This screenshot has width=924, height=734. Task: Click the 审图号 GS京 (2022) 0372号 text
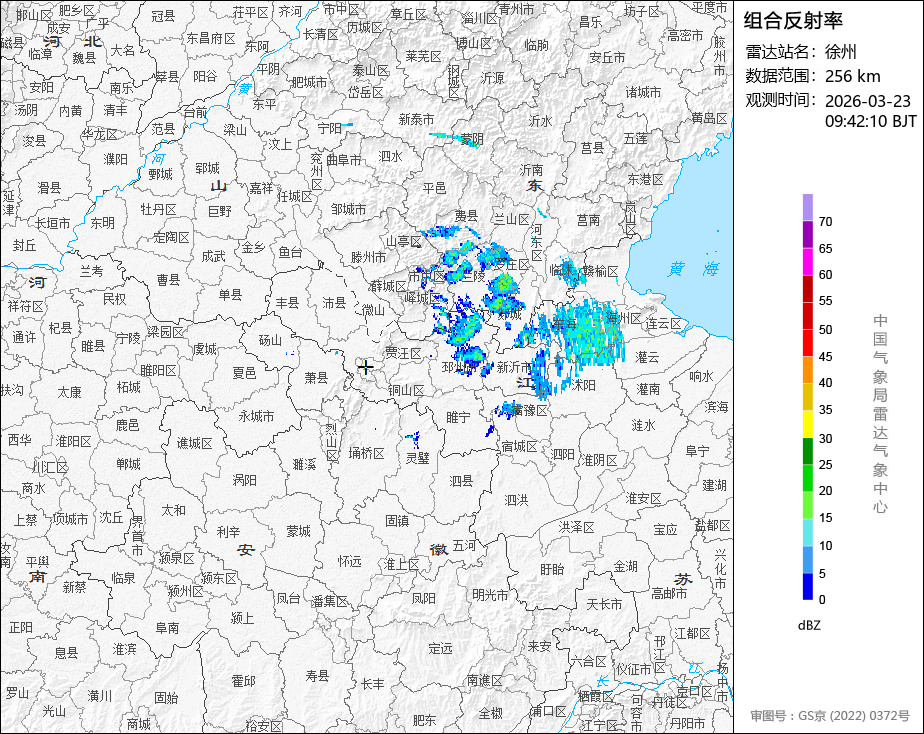830,716
